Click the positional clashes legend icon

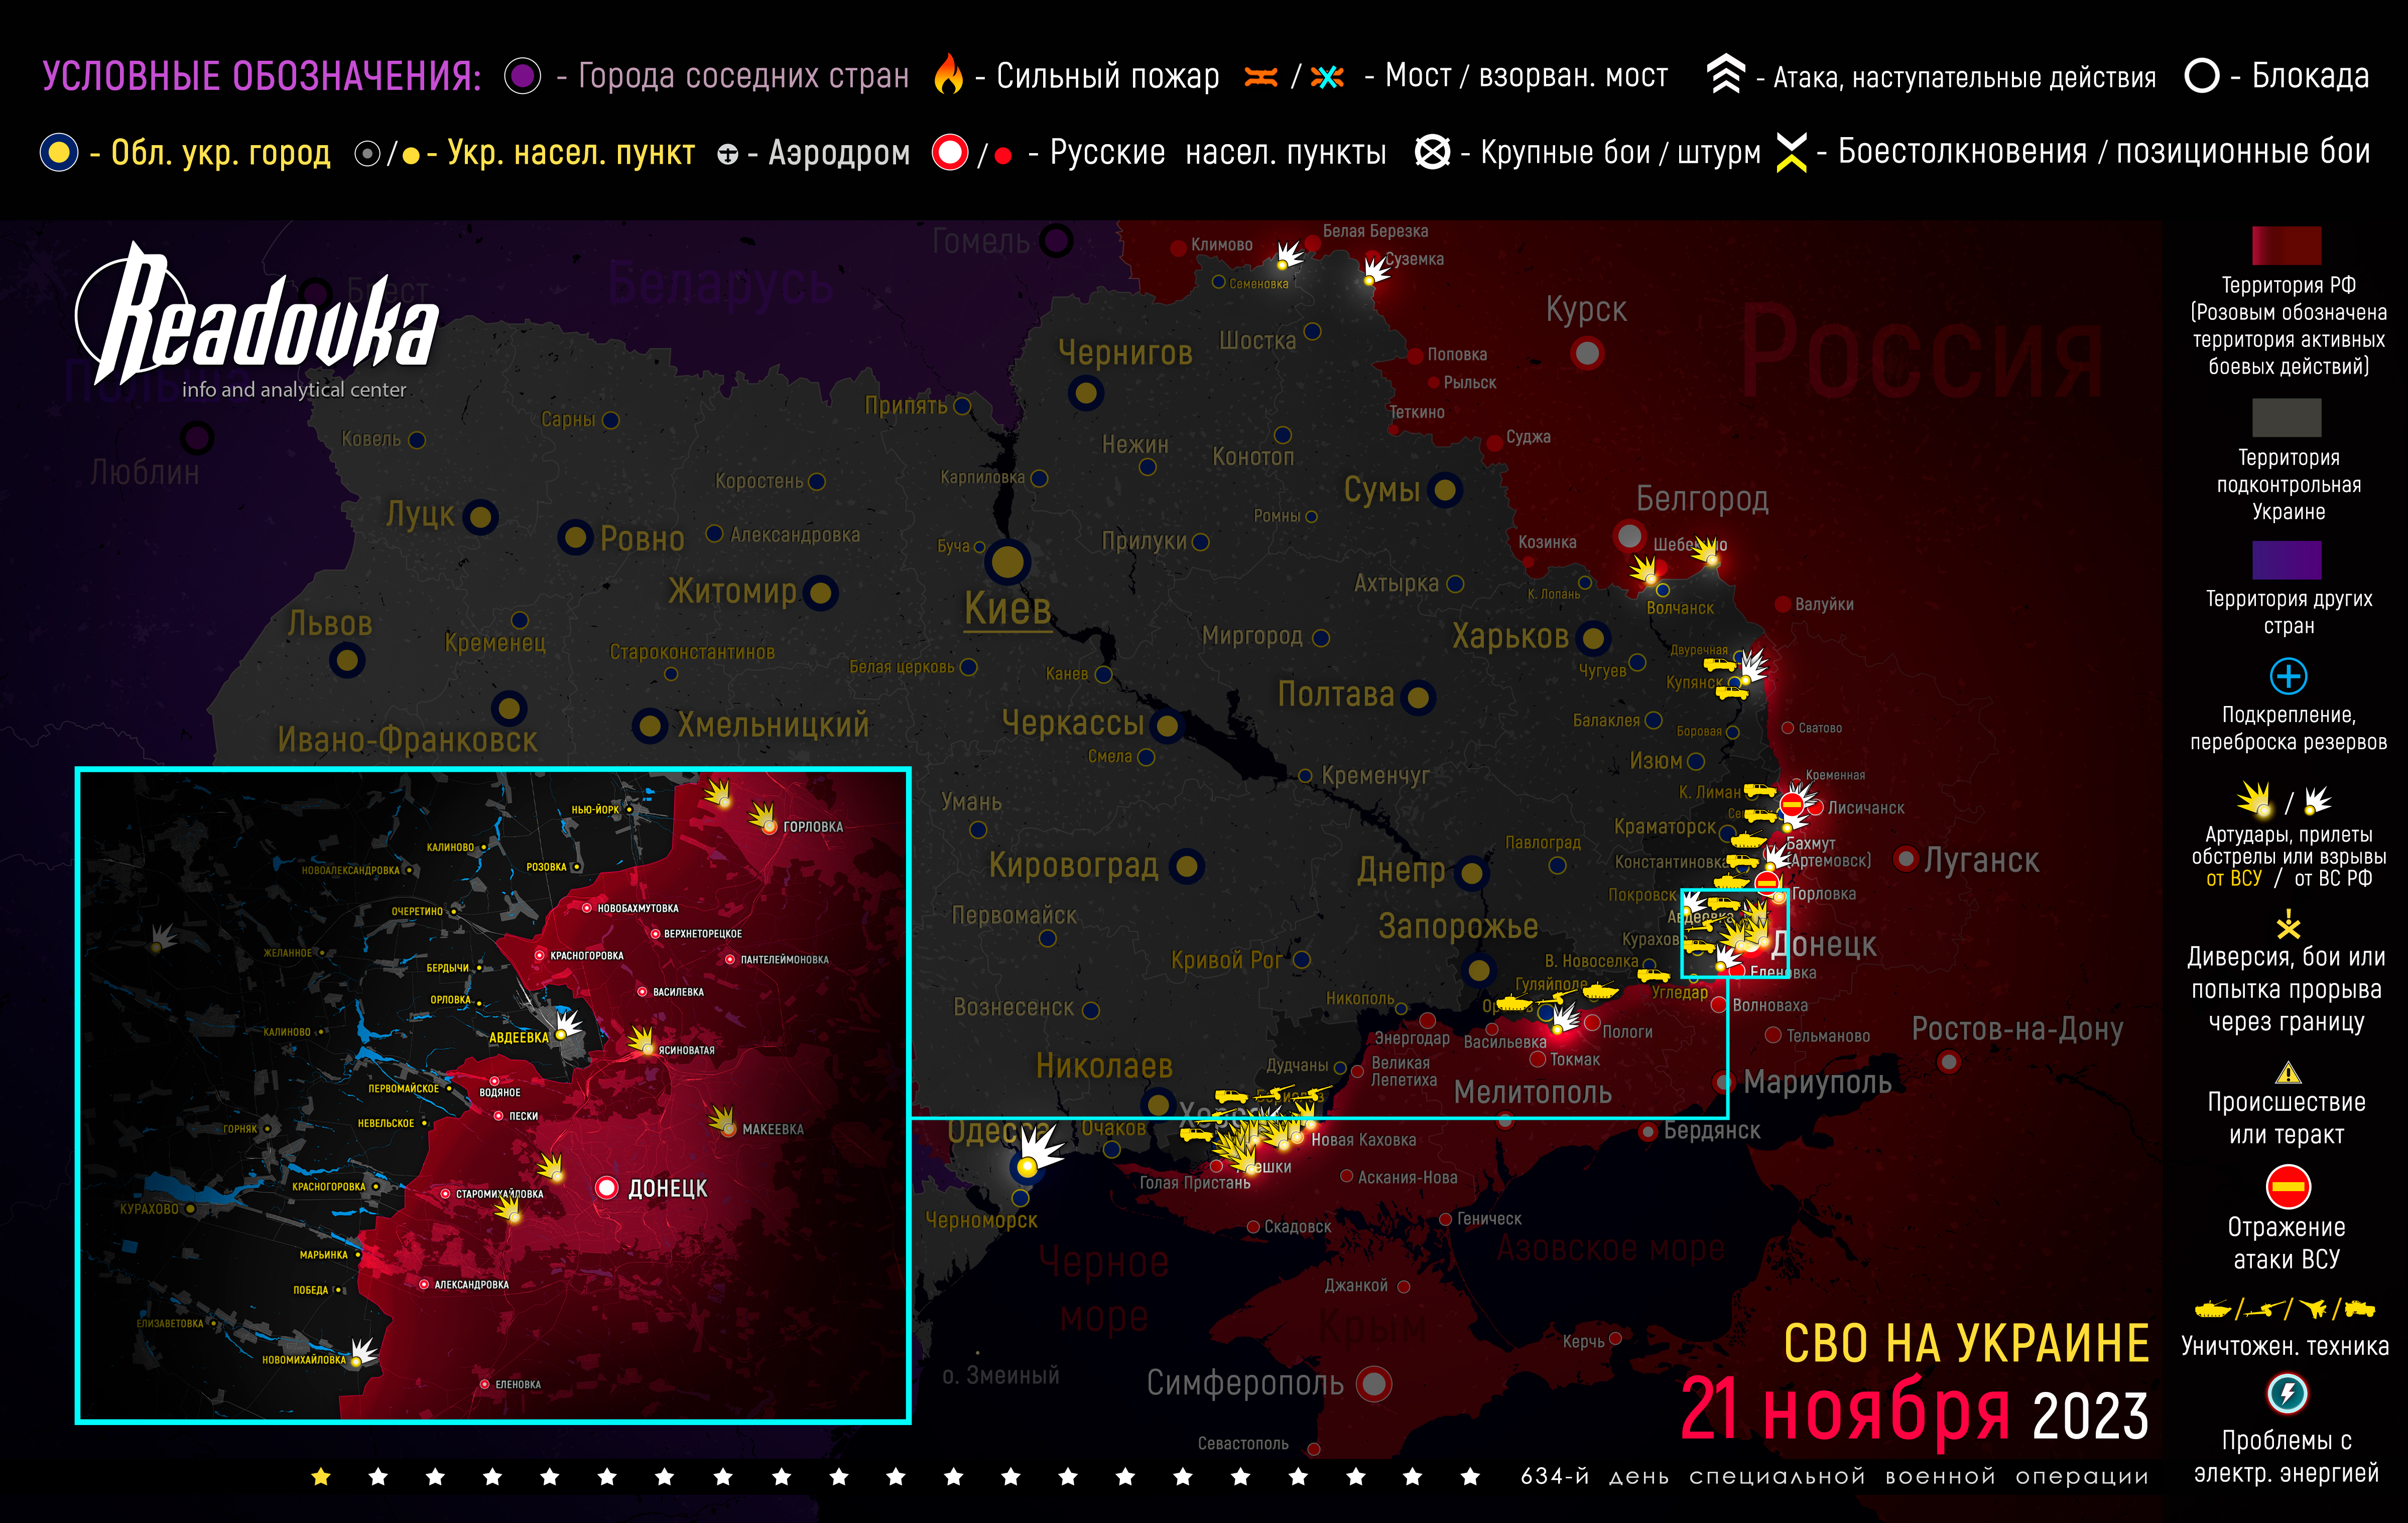tap(1791, 152)
